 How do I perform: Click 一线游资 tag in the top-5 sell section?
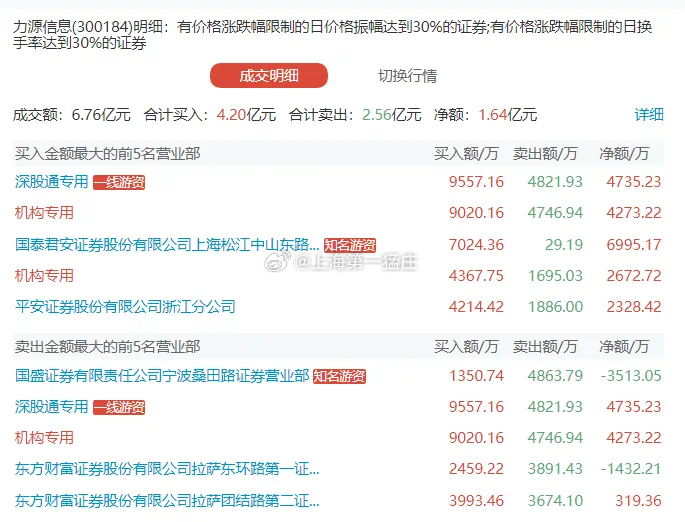pyautogui.click(x=119, y=407)
